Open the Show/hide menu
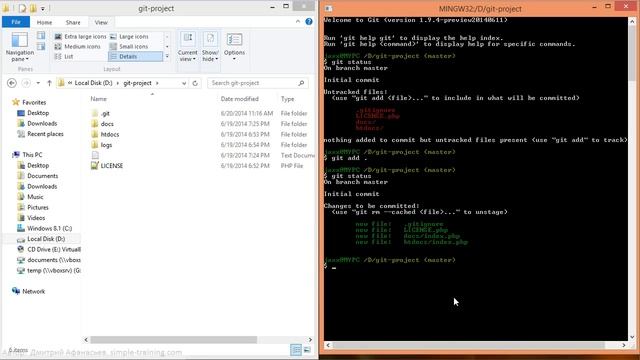The height and width of the screenshot is (360, 640). click(210, 47)
